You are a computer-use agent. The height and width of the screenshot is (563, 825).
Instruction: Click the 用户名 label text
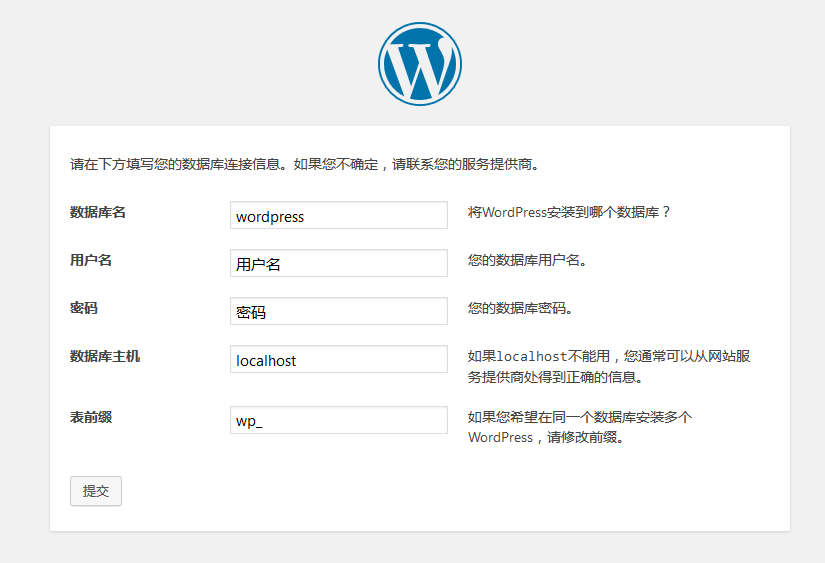click(91, 260)
